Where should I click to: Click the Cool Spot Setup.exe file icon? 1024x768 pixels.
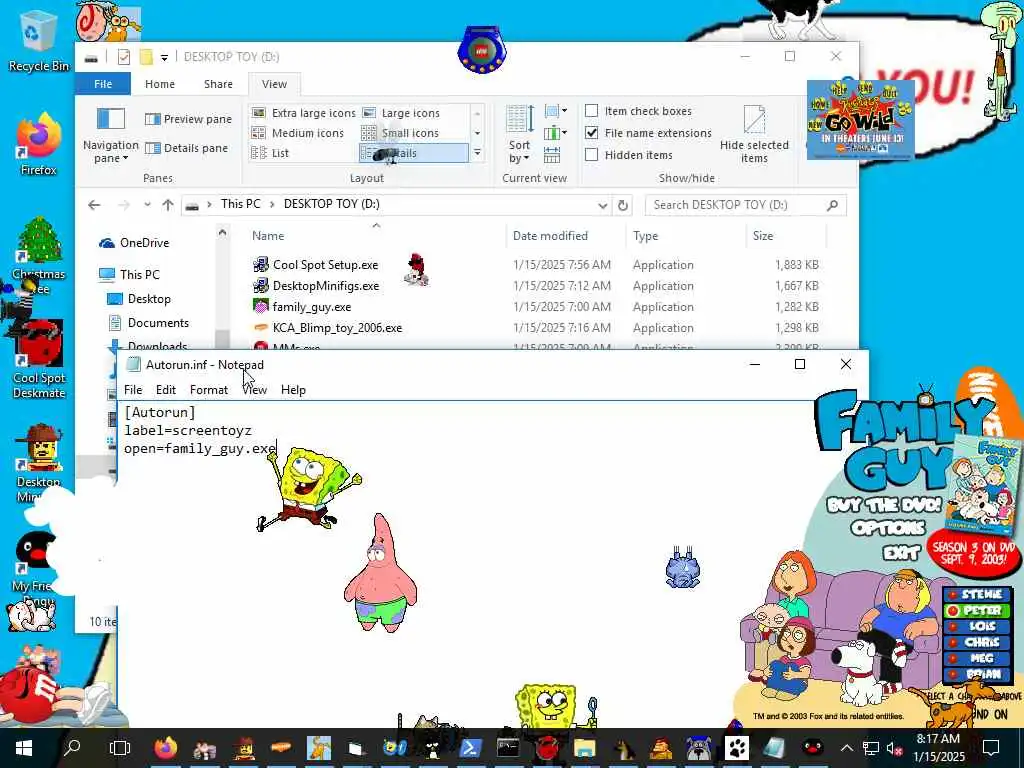point(261,264)
